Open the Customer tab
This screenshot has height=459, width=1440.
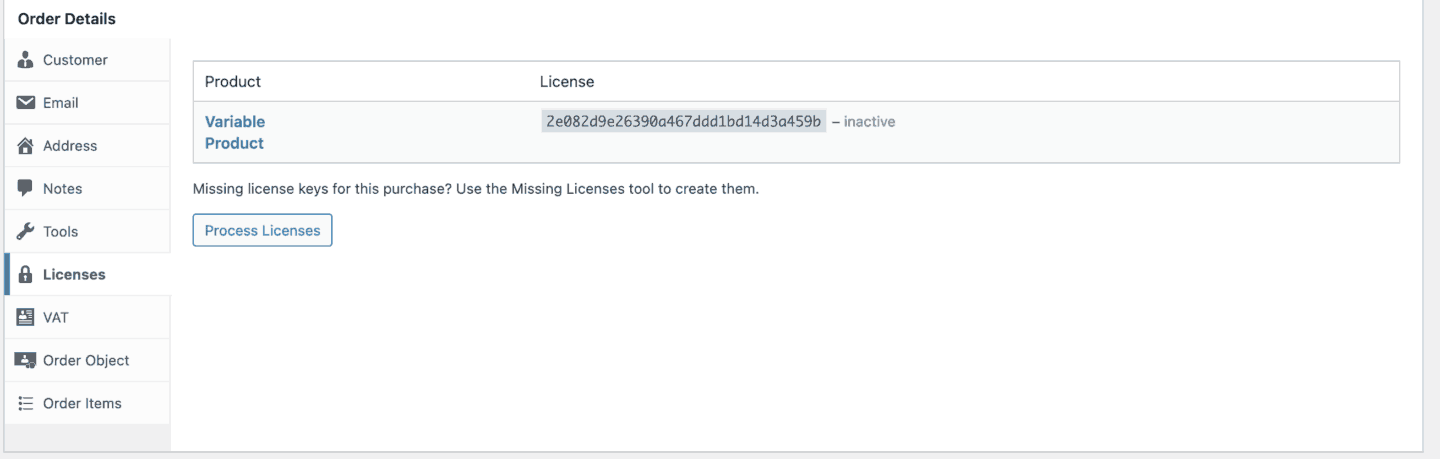point(87,60)
